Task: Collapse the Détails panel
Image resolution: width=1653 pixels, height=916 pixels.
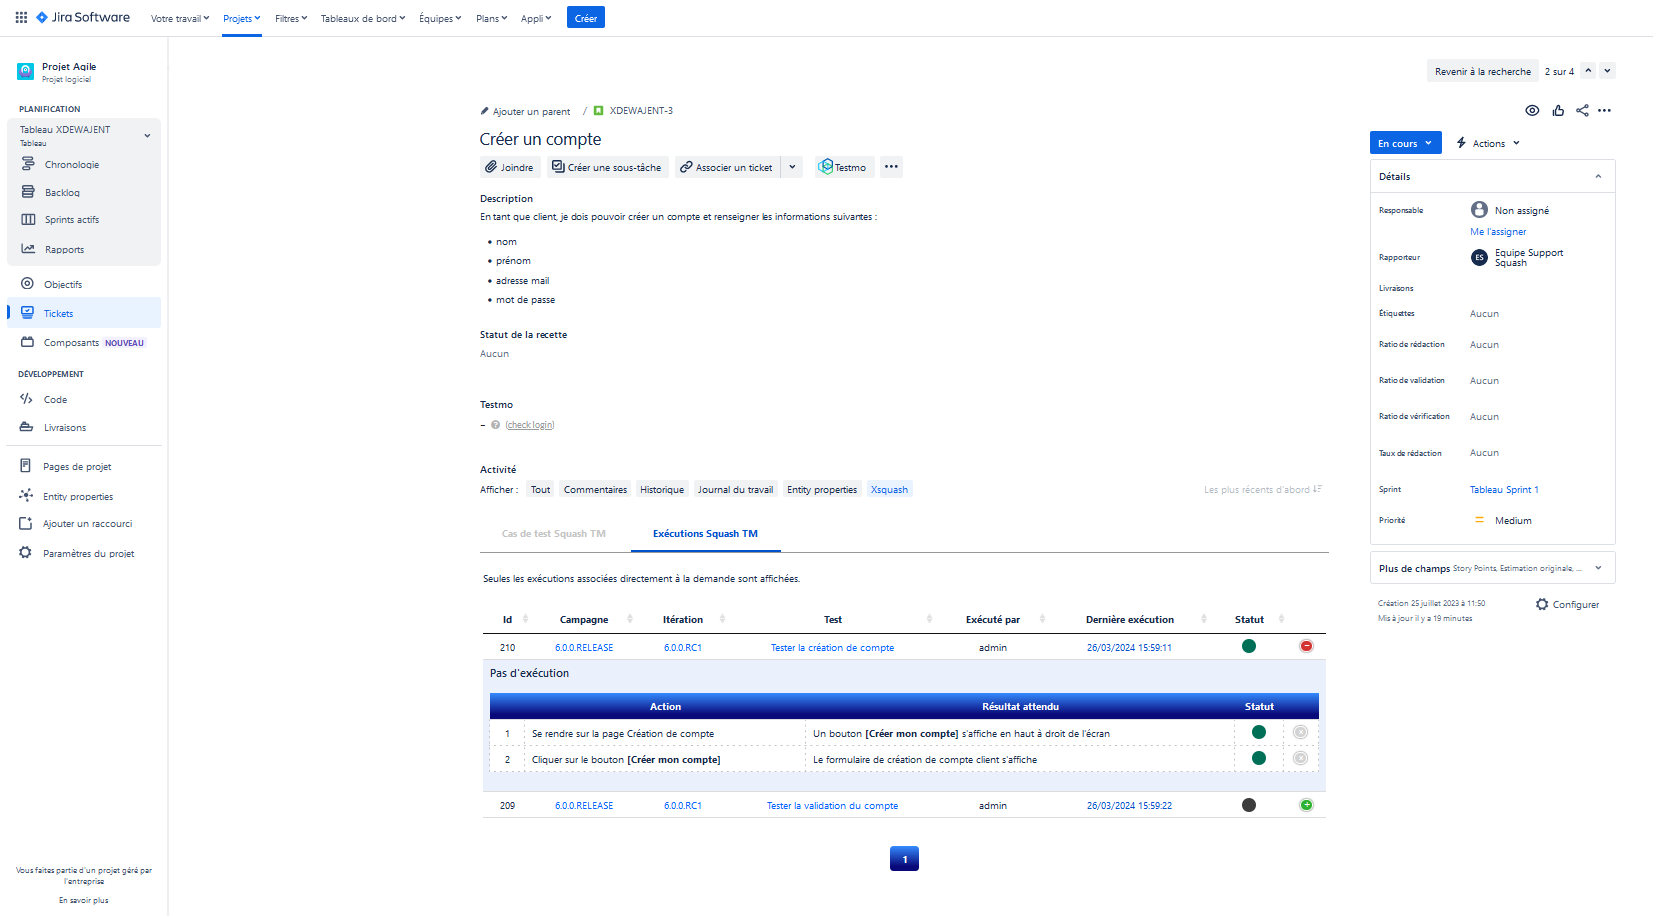Action: point(1598,177)
